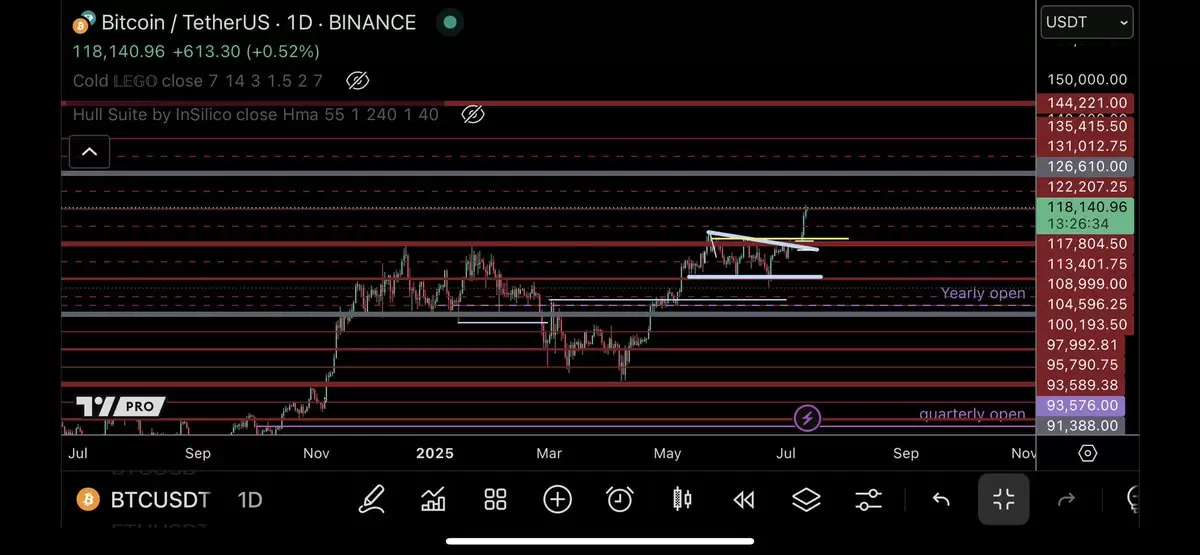The width and height of the screenshot is (1200, 555).
Task: Click the 113,401.75 price level label
Action: point(1087,265)
